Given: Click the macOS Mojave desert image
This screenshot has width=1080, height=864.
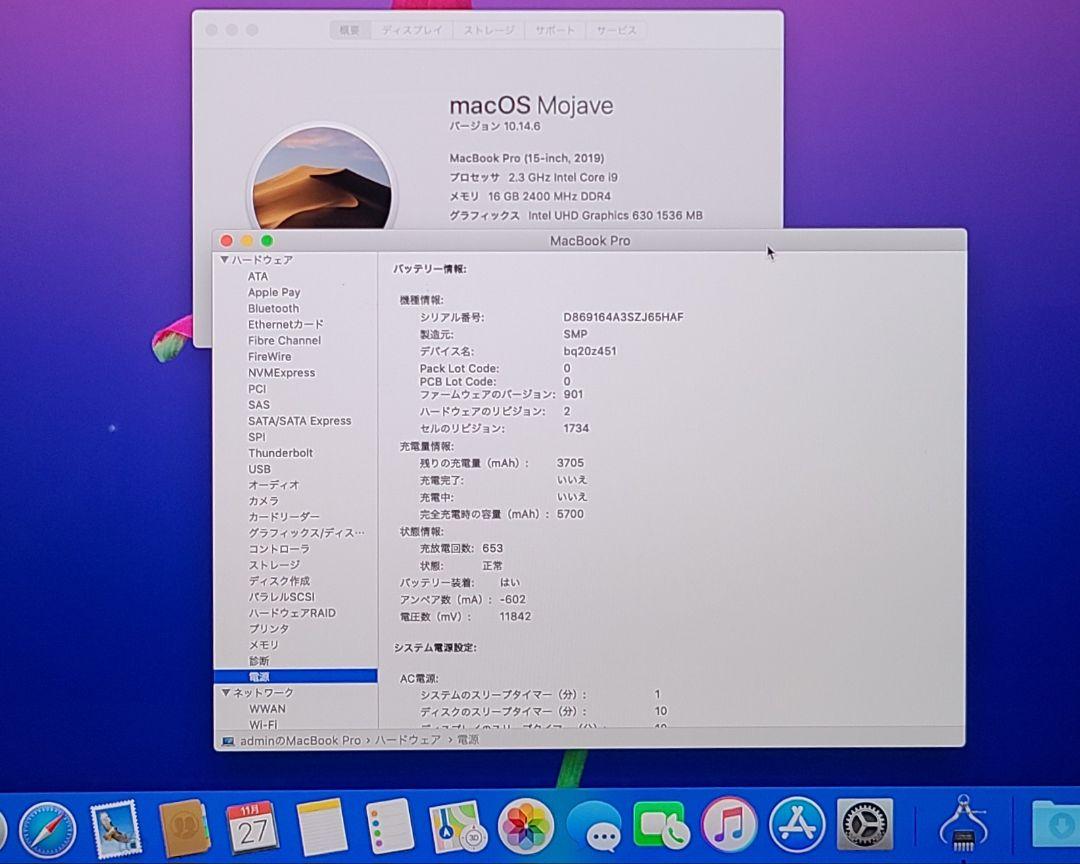Looking at the screenshot, I should (x=322, y=179).
